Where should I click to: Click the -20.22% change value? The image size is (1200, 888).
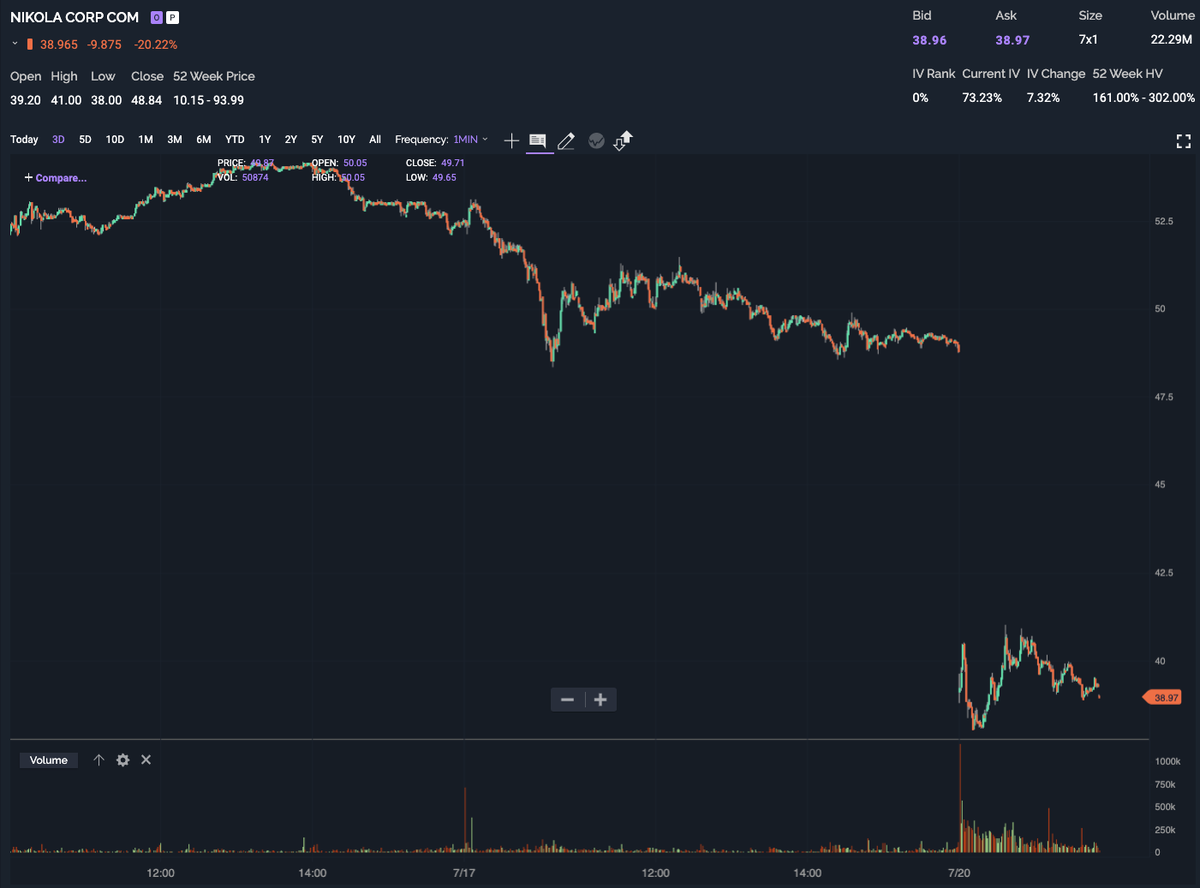(156, 44)
